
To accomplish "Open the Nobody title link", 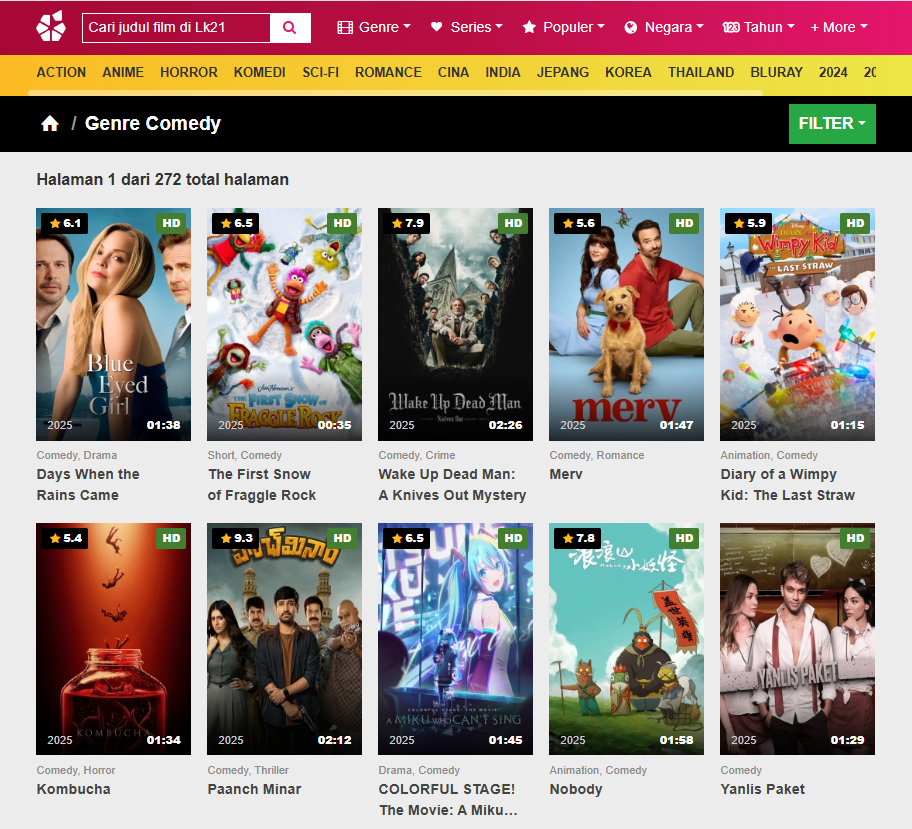I will [x=576, y=789].
